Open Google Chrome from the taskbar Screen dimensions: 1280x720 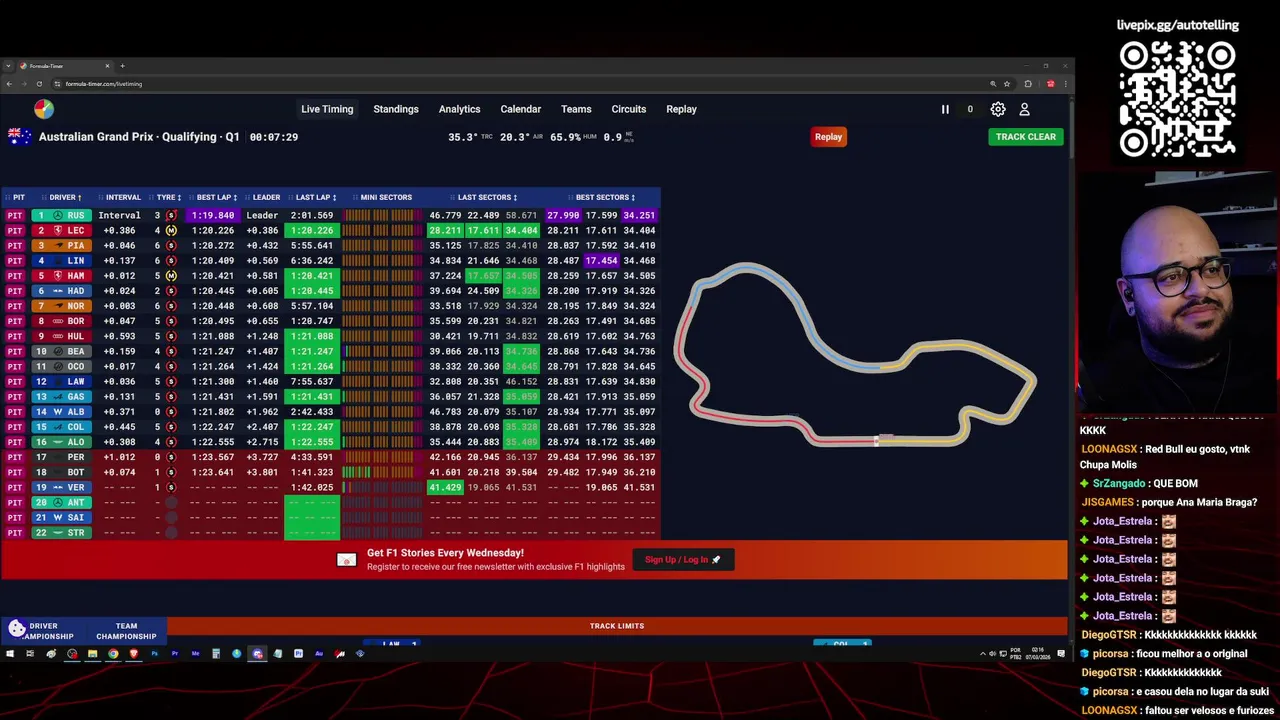[113, 654]
